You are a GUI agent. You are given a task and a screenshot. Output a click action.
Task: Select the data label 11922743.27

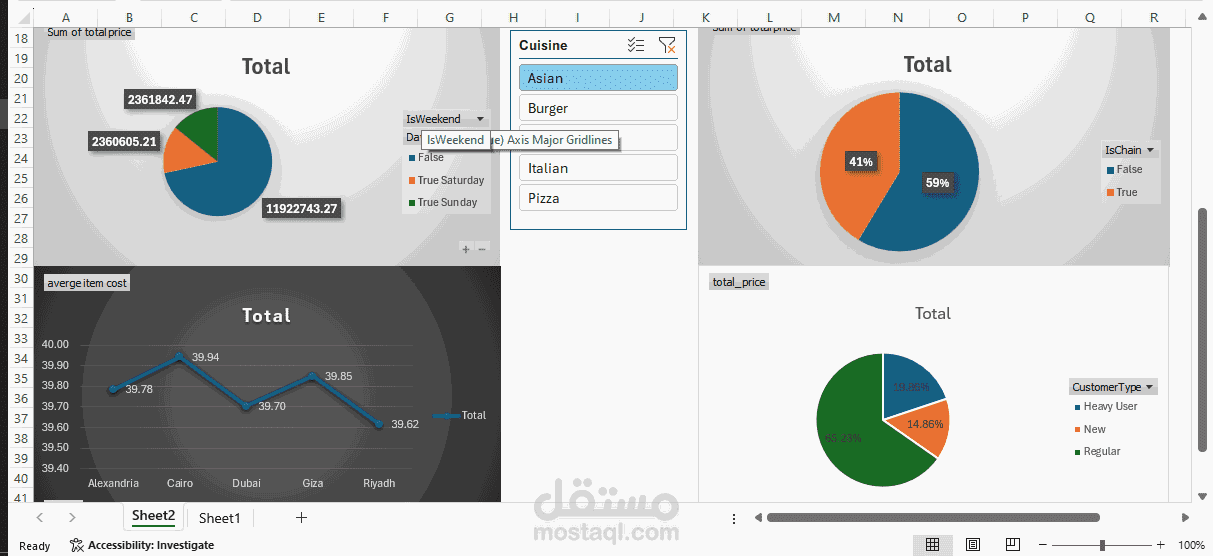point(301,209)
